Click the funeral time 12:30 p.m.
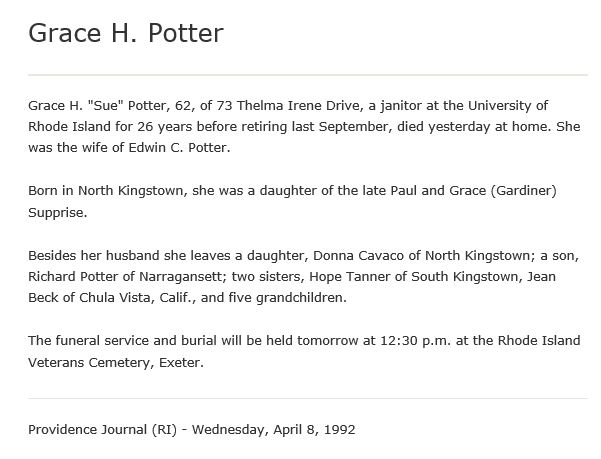The height and width of the screenshot is (459, 601). click(x=415, y=341)
